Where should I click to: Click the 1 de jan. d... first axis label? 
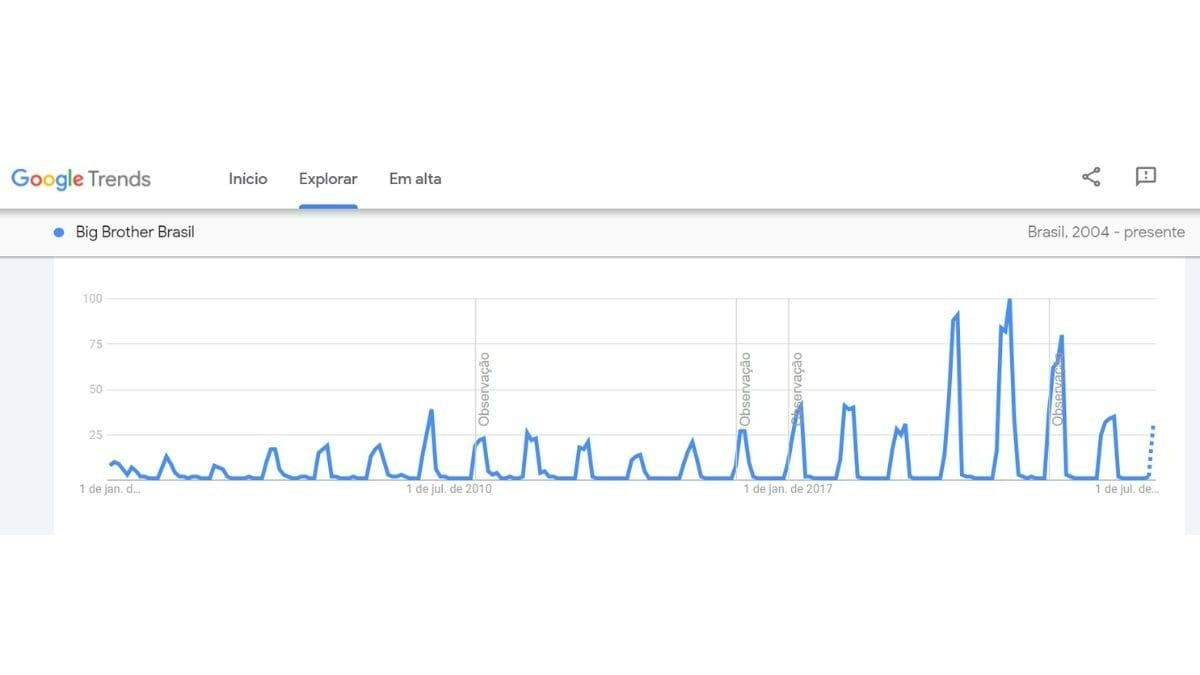[x=110, y=489]
